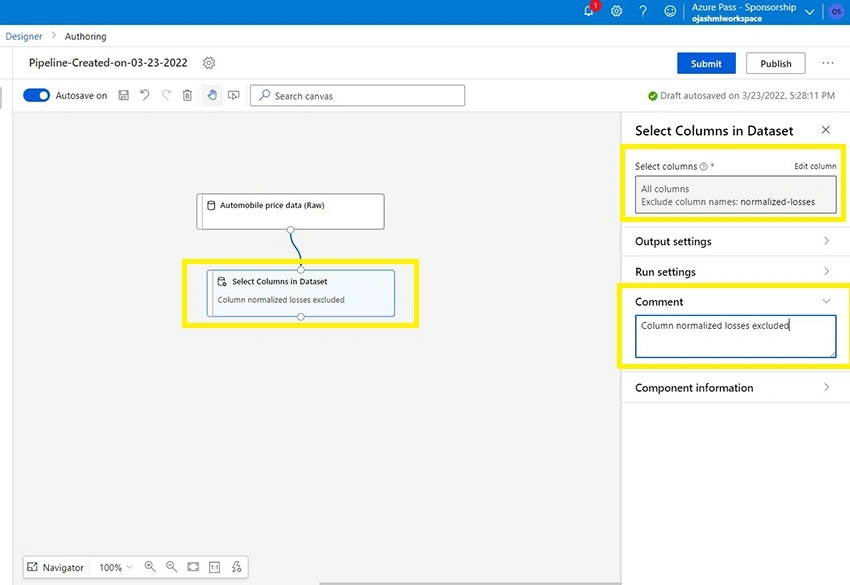Click the zoom in magnifier icon
The height and width of the screenshot is (585, 850).
150,567
